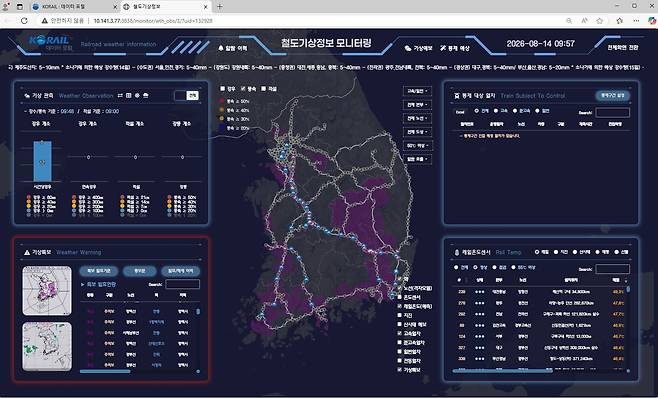The height and width of the screenshot is (398, 658).
Task: Toggle the 일반열차 map layer checkbox
Action: click(400, 351)
